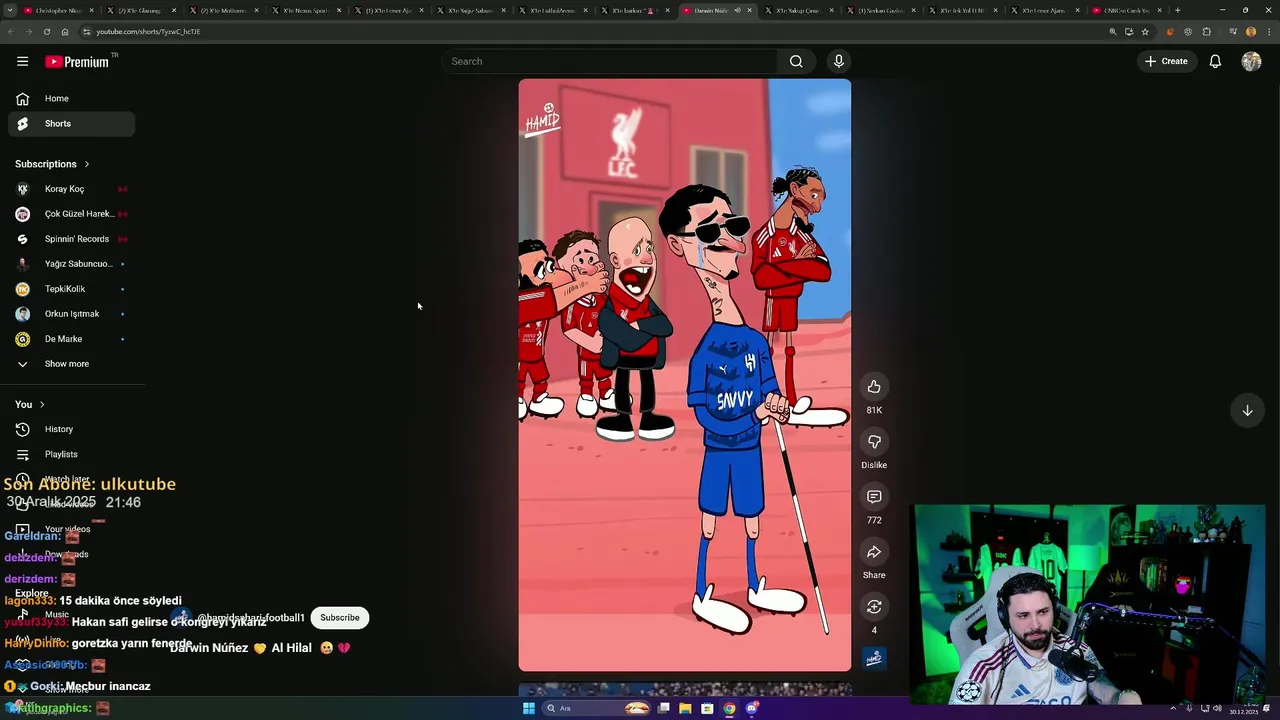
Task: Open Orkun Işıtmak channel
Action: coord(71,314)
